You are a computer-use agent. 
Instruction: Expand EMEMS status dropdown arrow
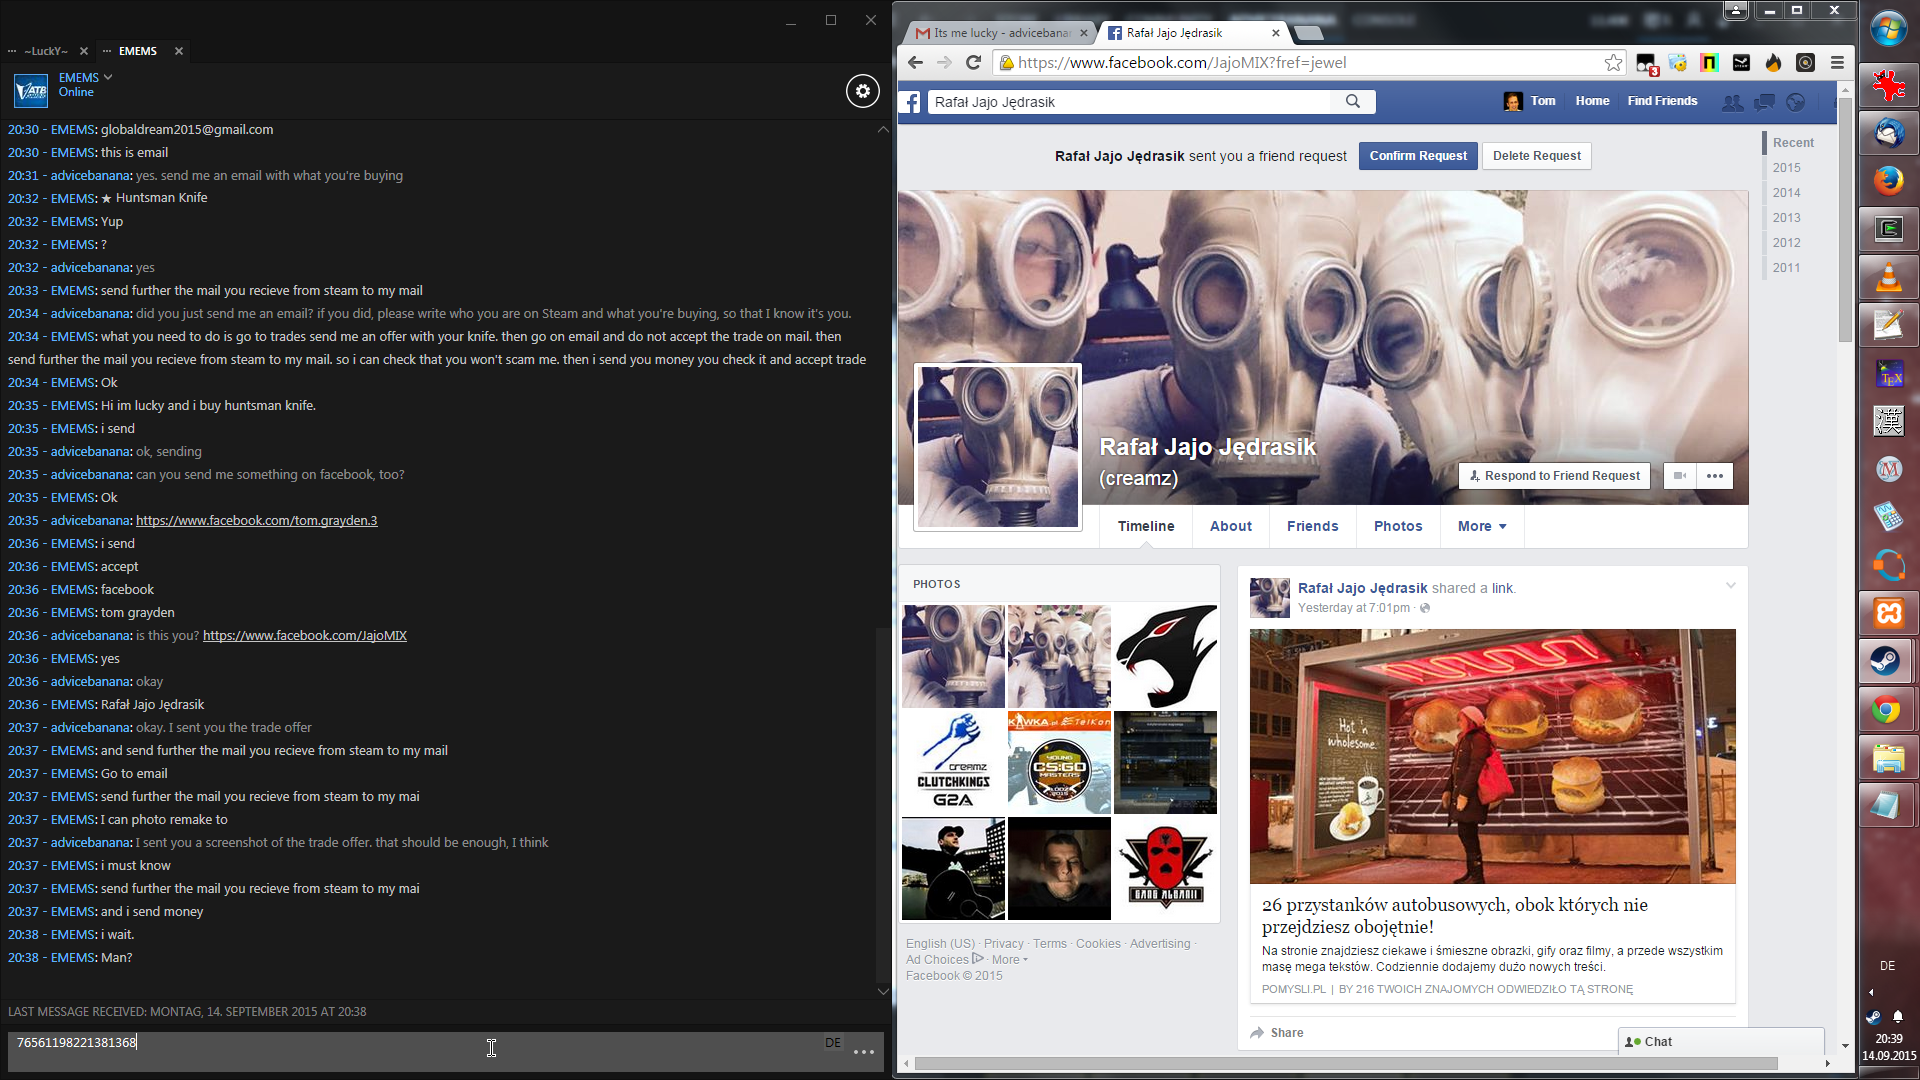click(x=108, y=77)
